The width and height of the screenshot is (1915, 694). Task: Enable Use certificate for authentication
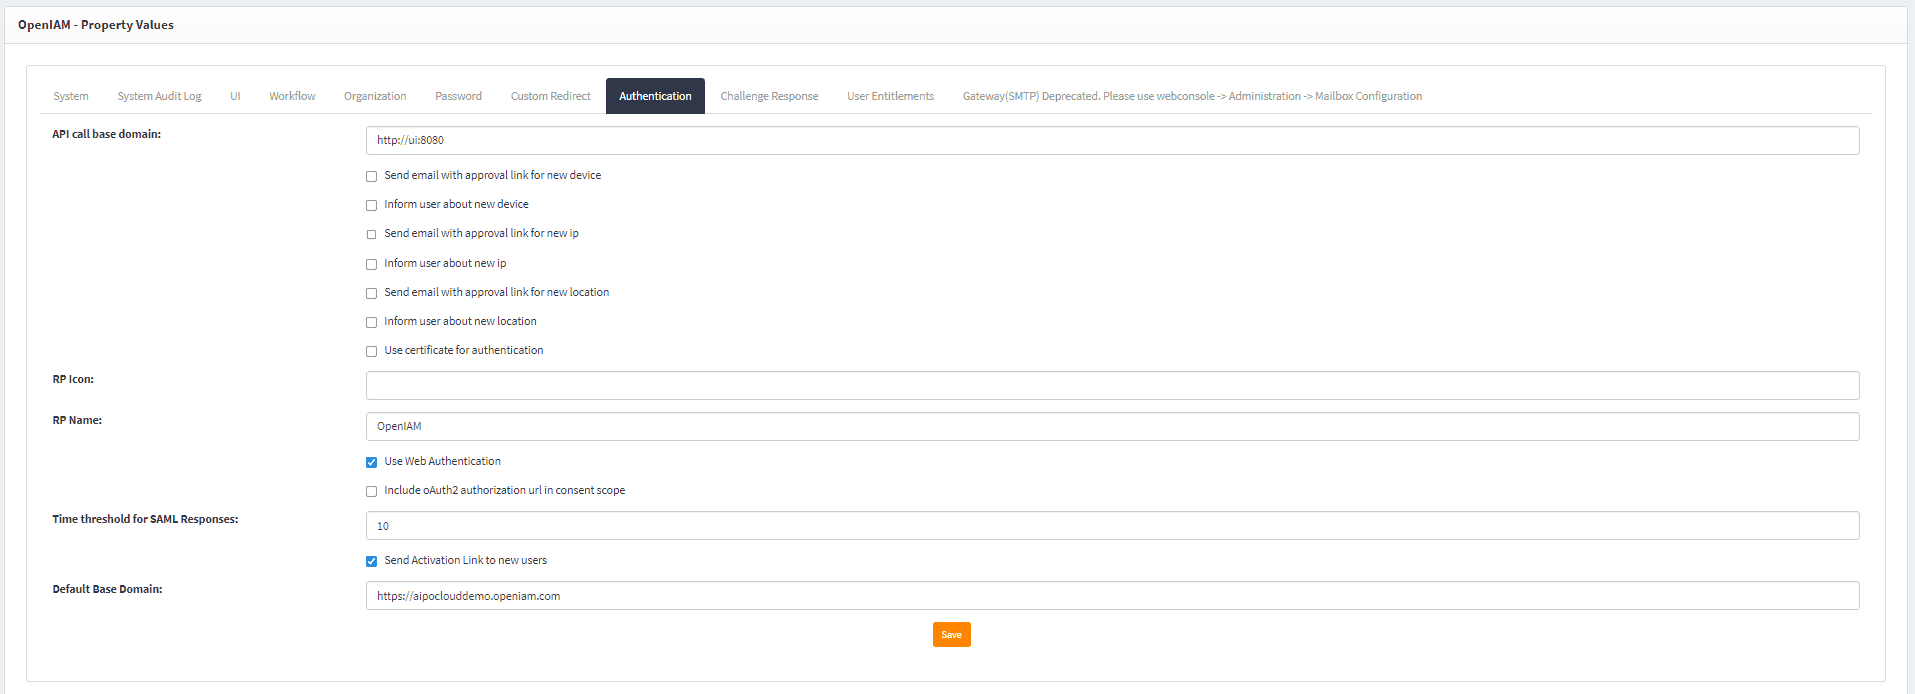click(x=372, y=351)
